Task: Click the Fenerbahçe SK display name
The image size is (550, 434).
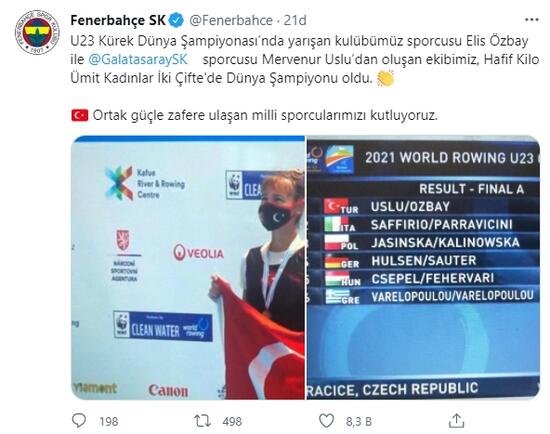Action: (x=118, y=20)
